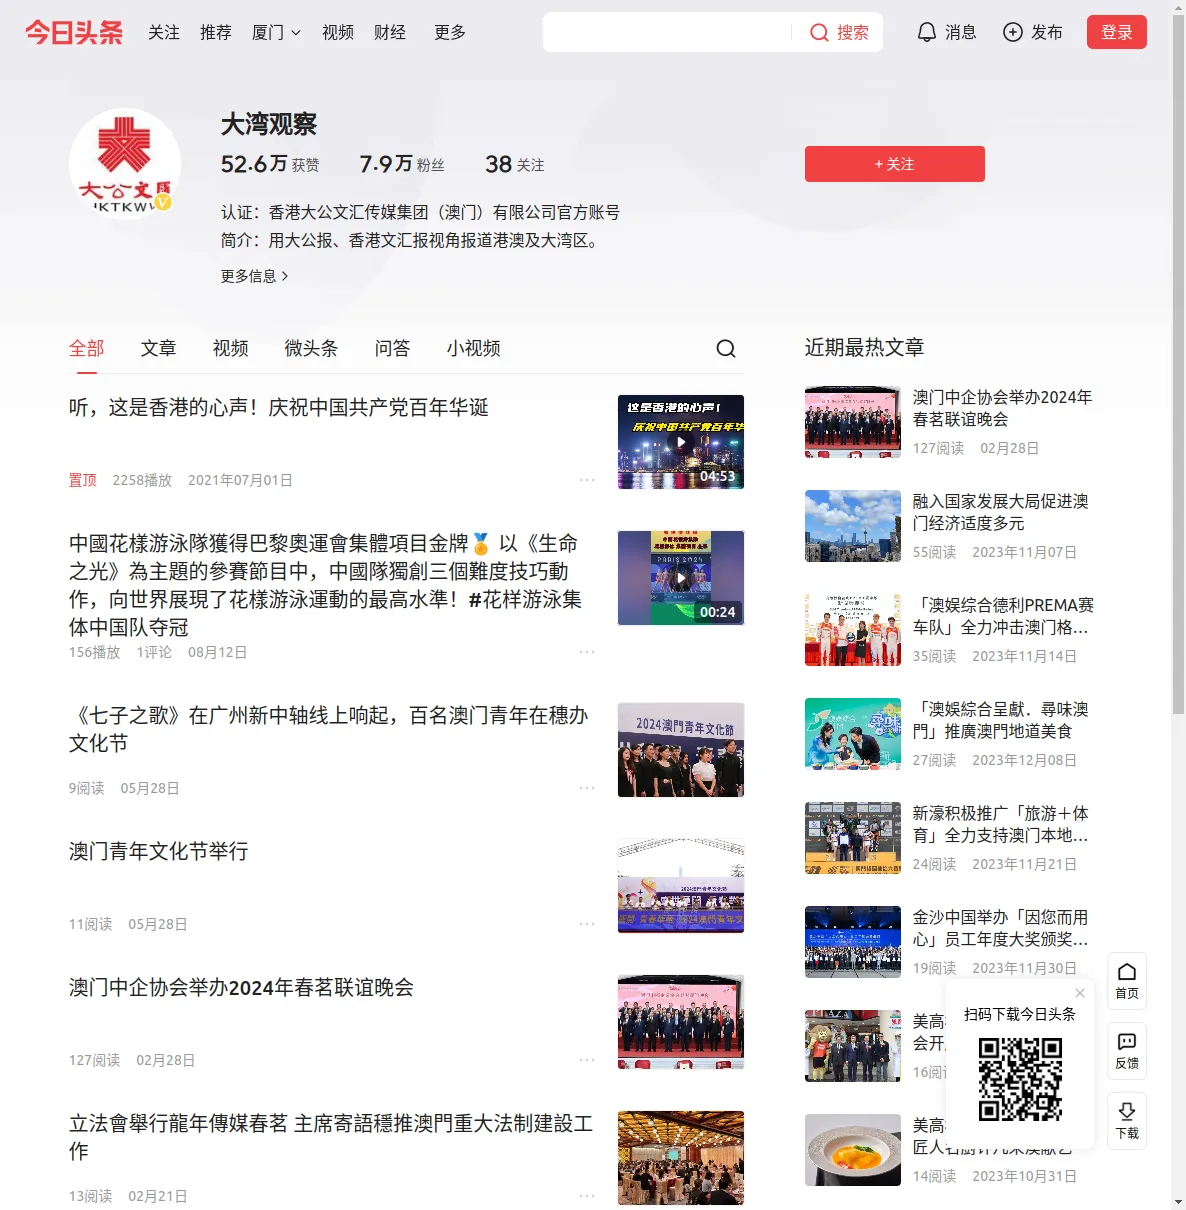The height and width of the screenshot is (1210, 1186).
Task: Open hot article 澳娱综合德利PREMA赛车队
Action: pos(1003,616)
